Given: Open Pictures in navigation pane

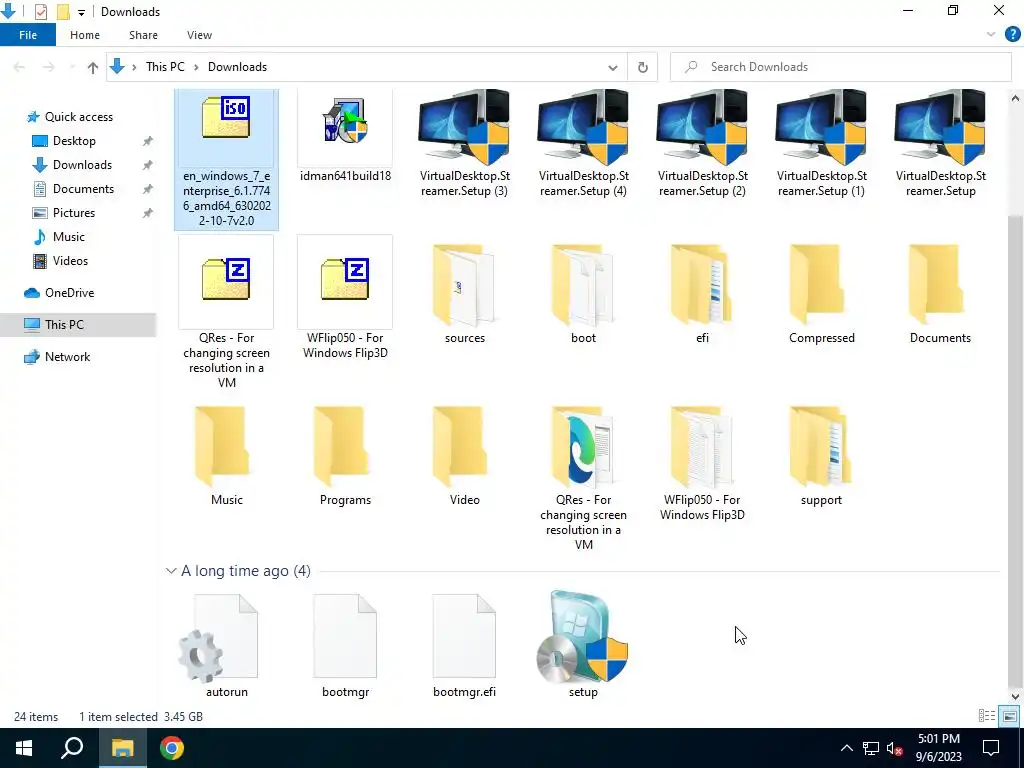Looking at the screenshot, I should tap(73, 213).
